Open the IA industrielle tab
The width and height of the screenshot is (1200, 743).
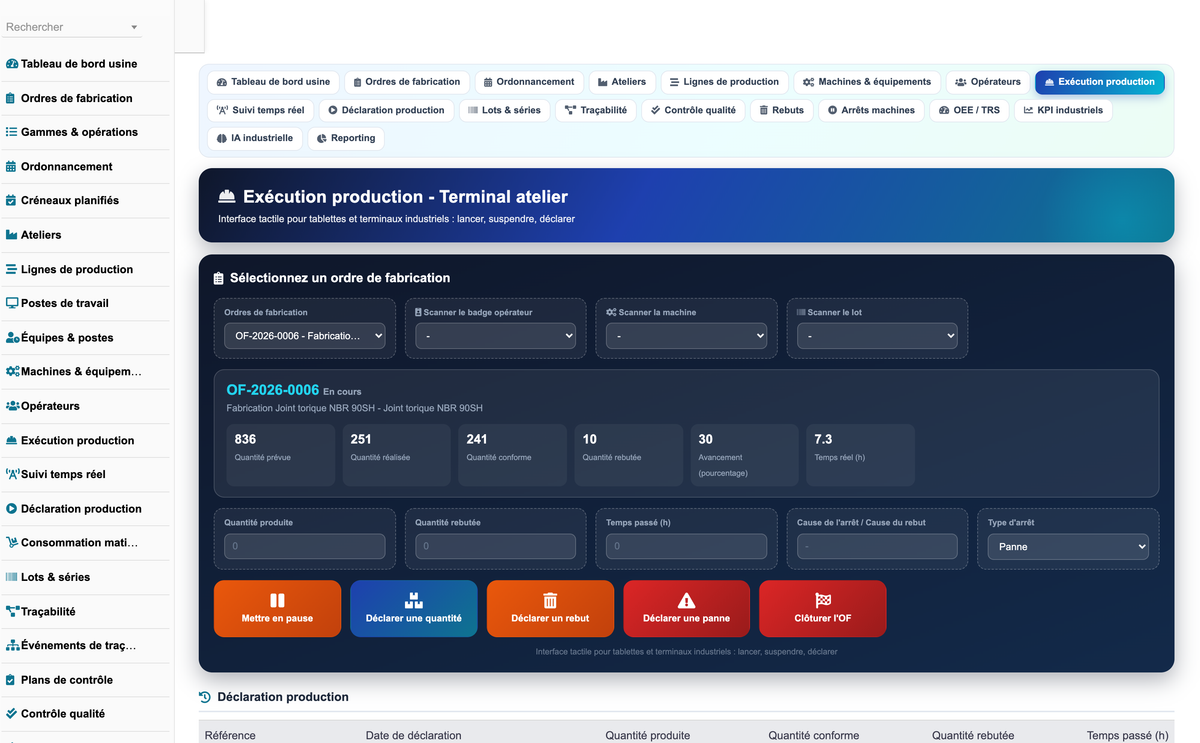255,138
